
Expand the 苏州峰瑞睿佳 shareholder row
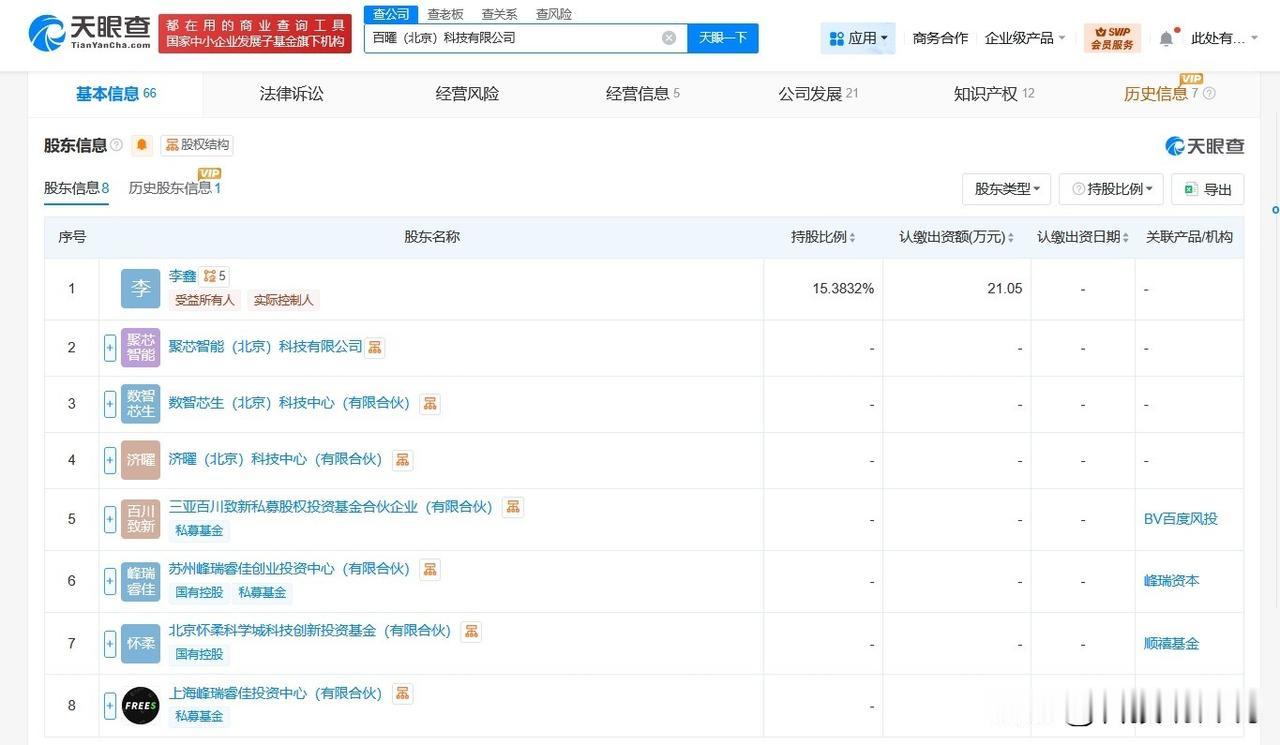[110, 581]
